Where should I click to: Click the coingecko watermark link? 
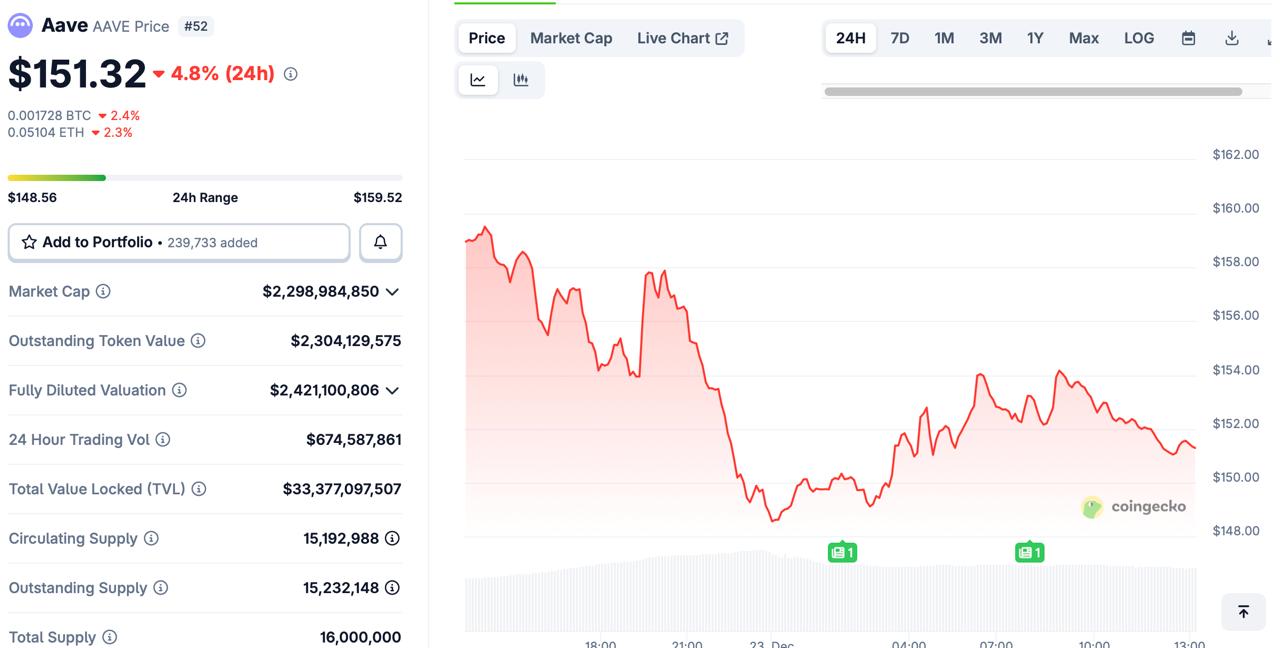pyautogui.click(x=1134, y=507)
